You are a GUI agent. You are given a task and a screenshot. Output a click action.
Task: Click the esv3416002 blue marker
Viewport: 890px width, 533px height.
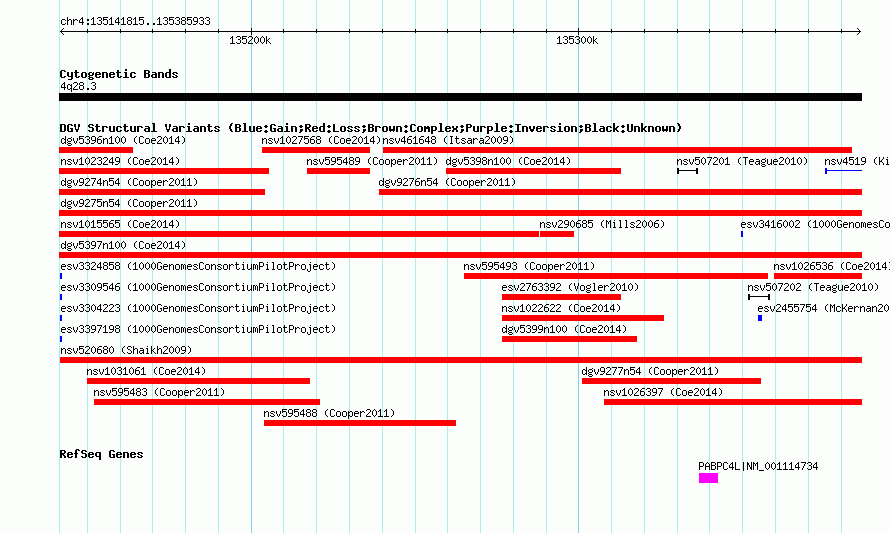[742, 234]
